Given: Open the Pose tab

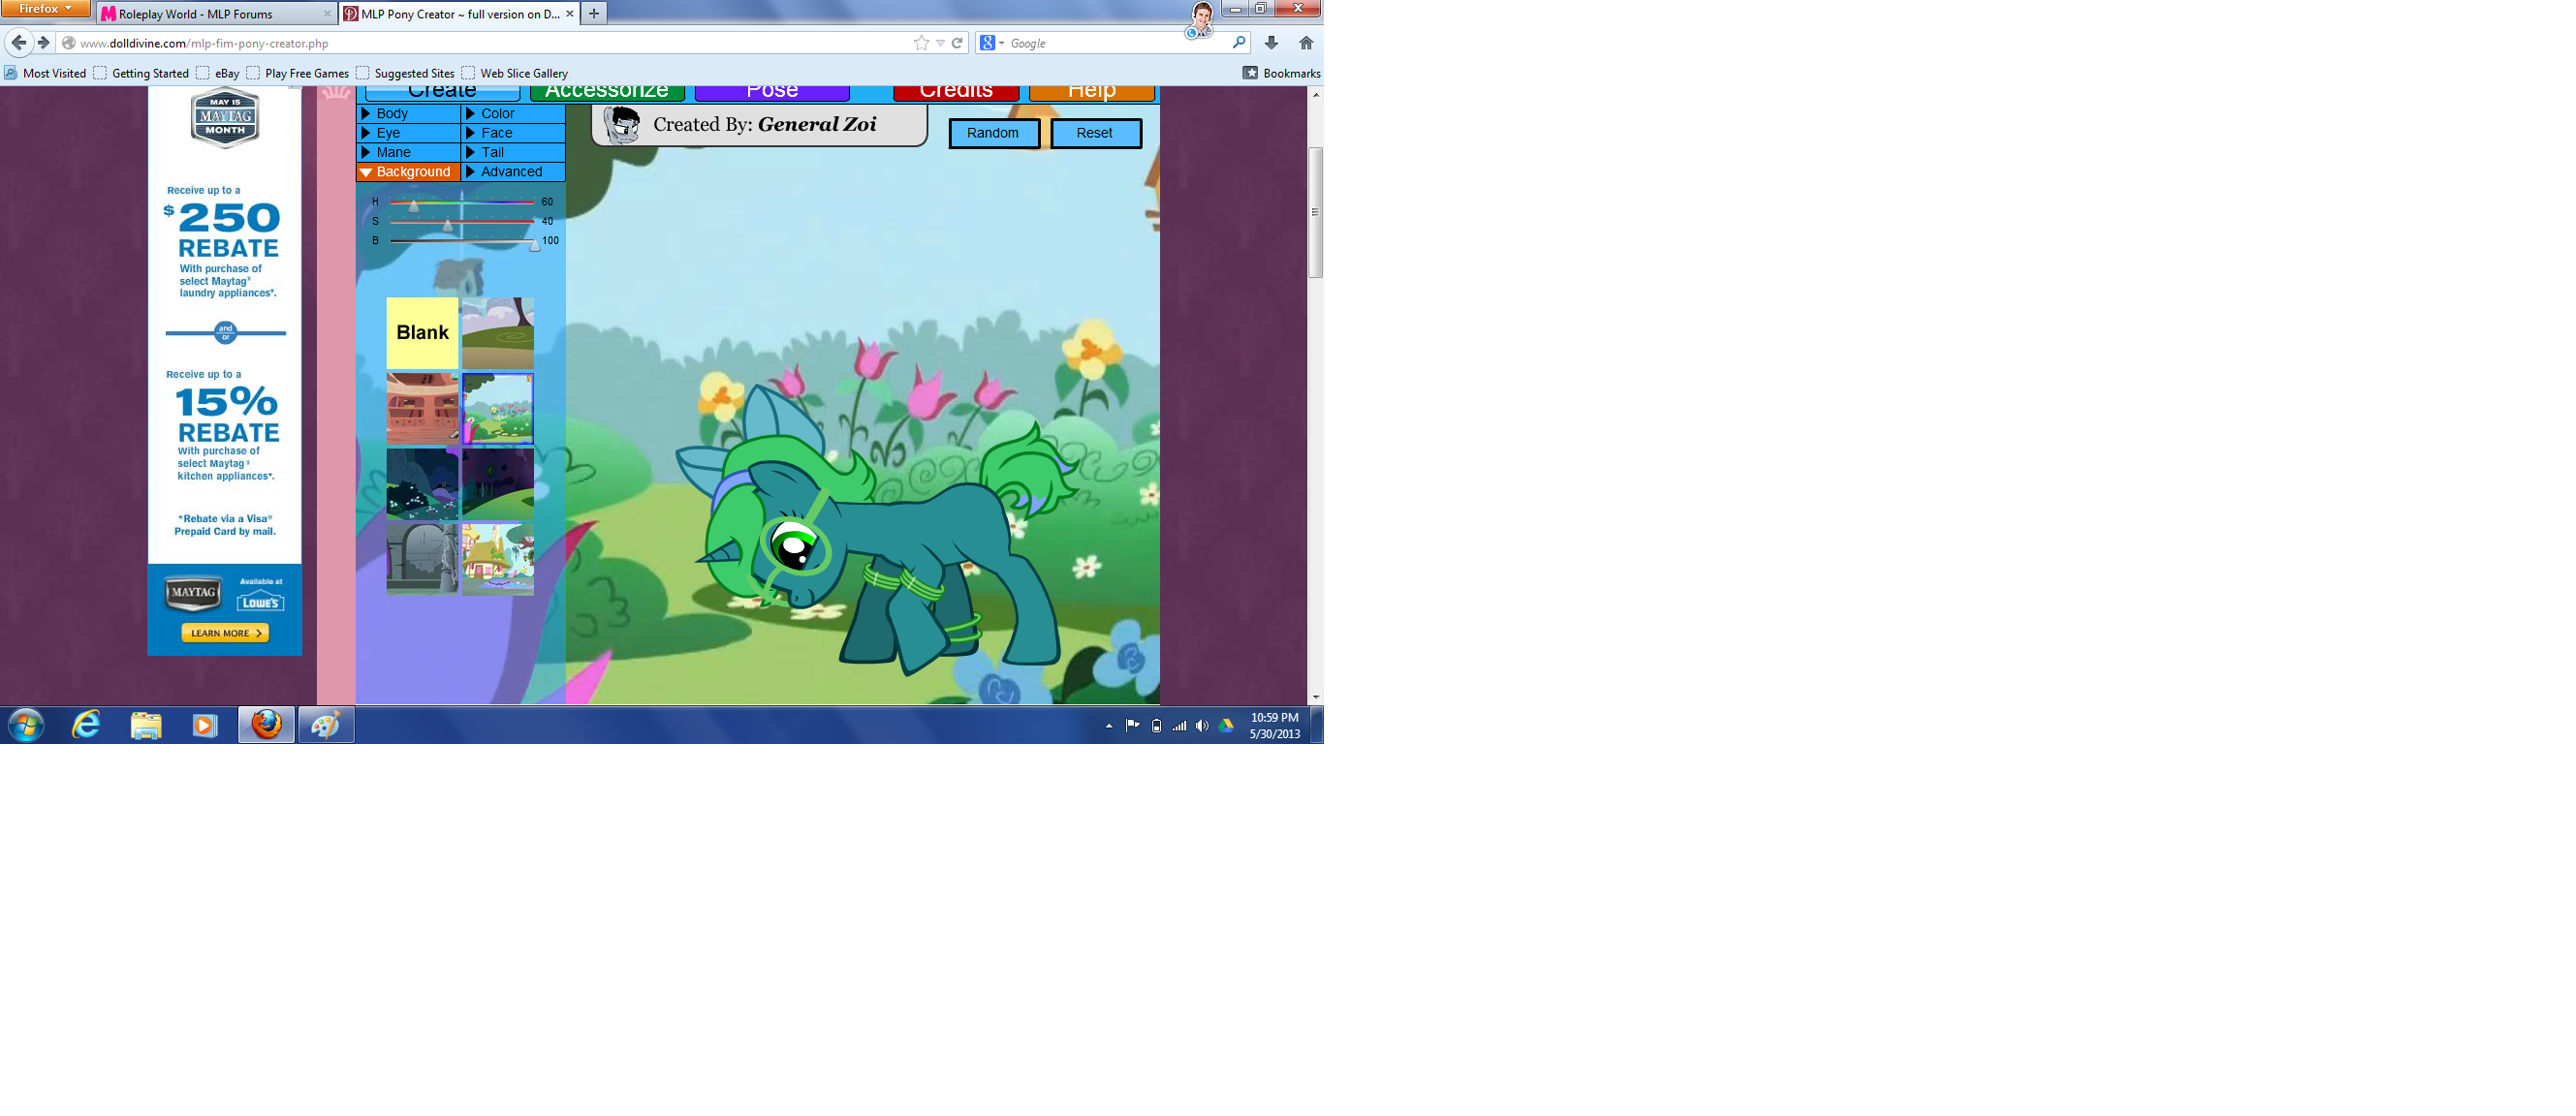Looking at the screenshot, I should (772, 92).
